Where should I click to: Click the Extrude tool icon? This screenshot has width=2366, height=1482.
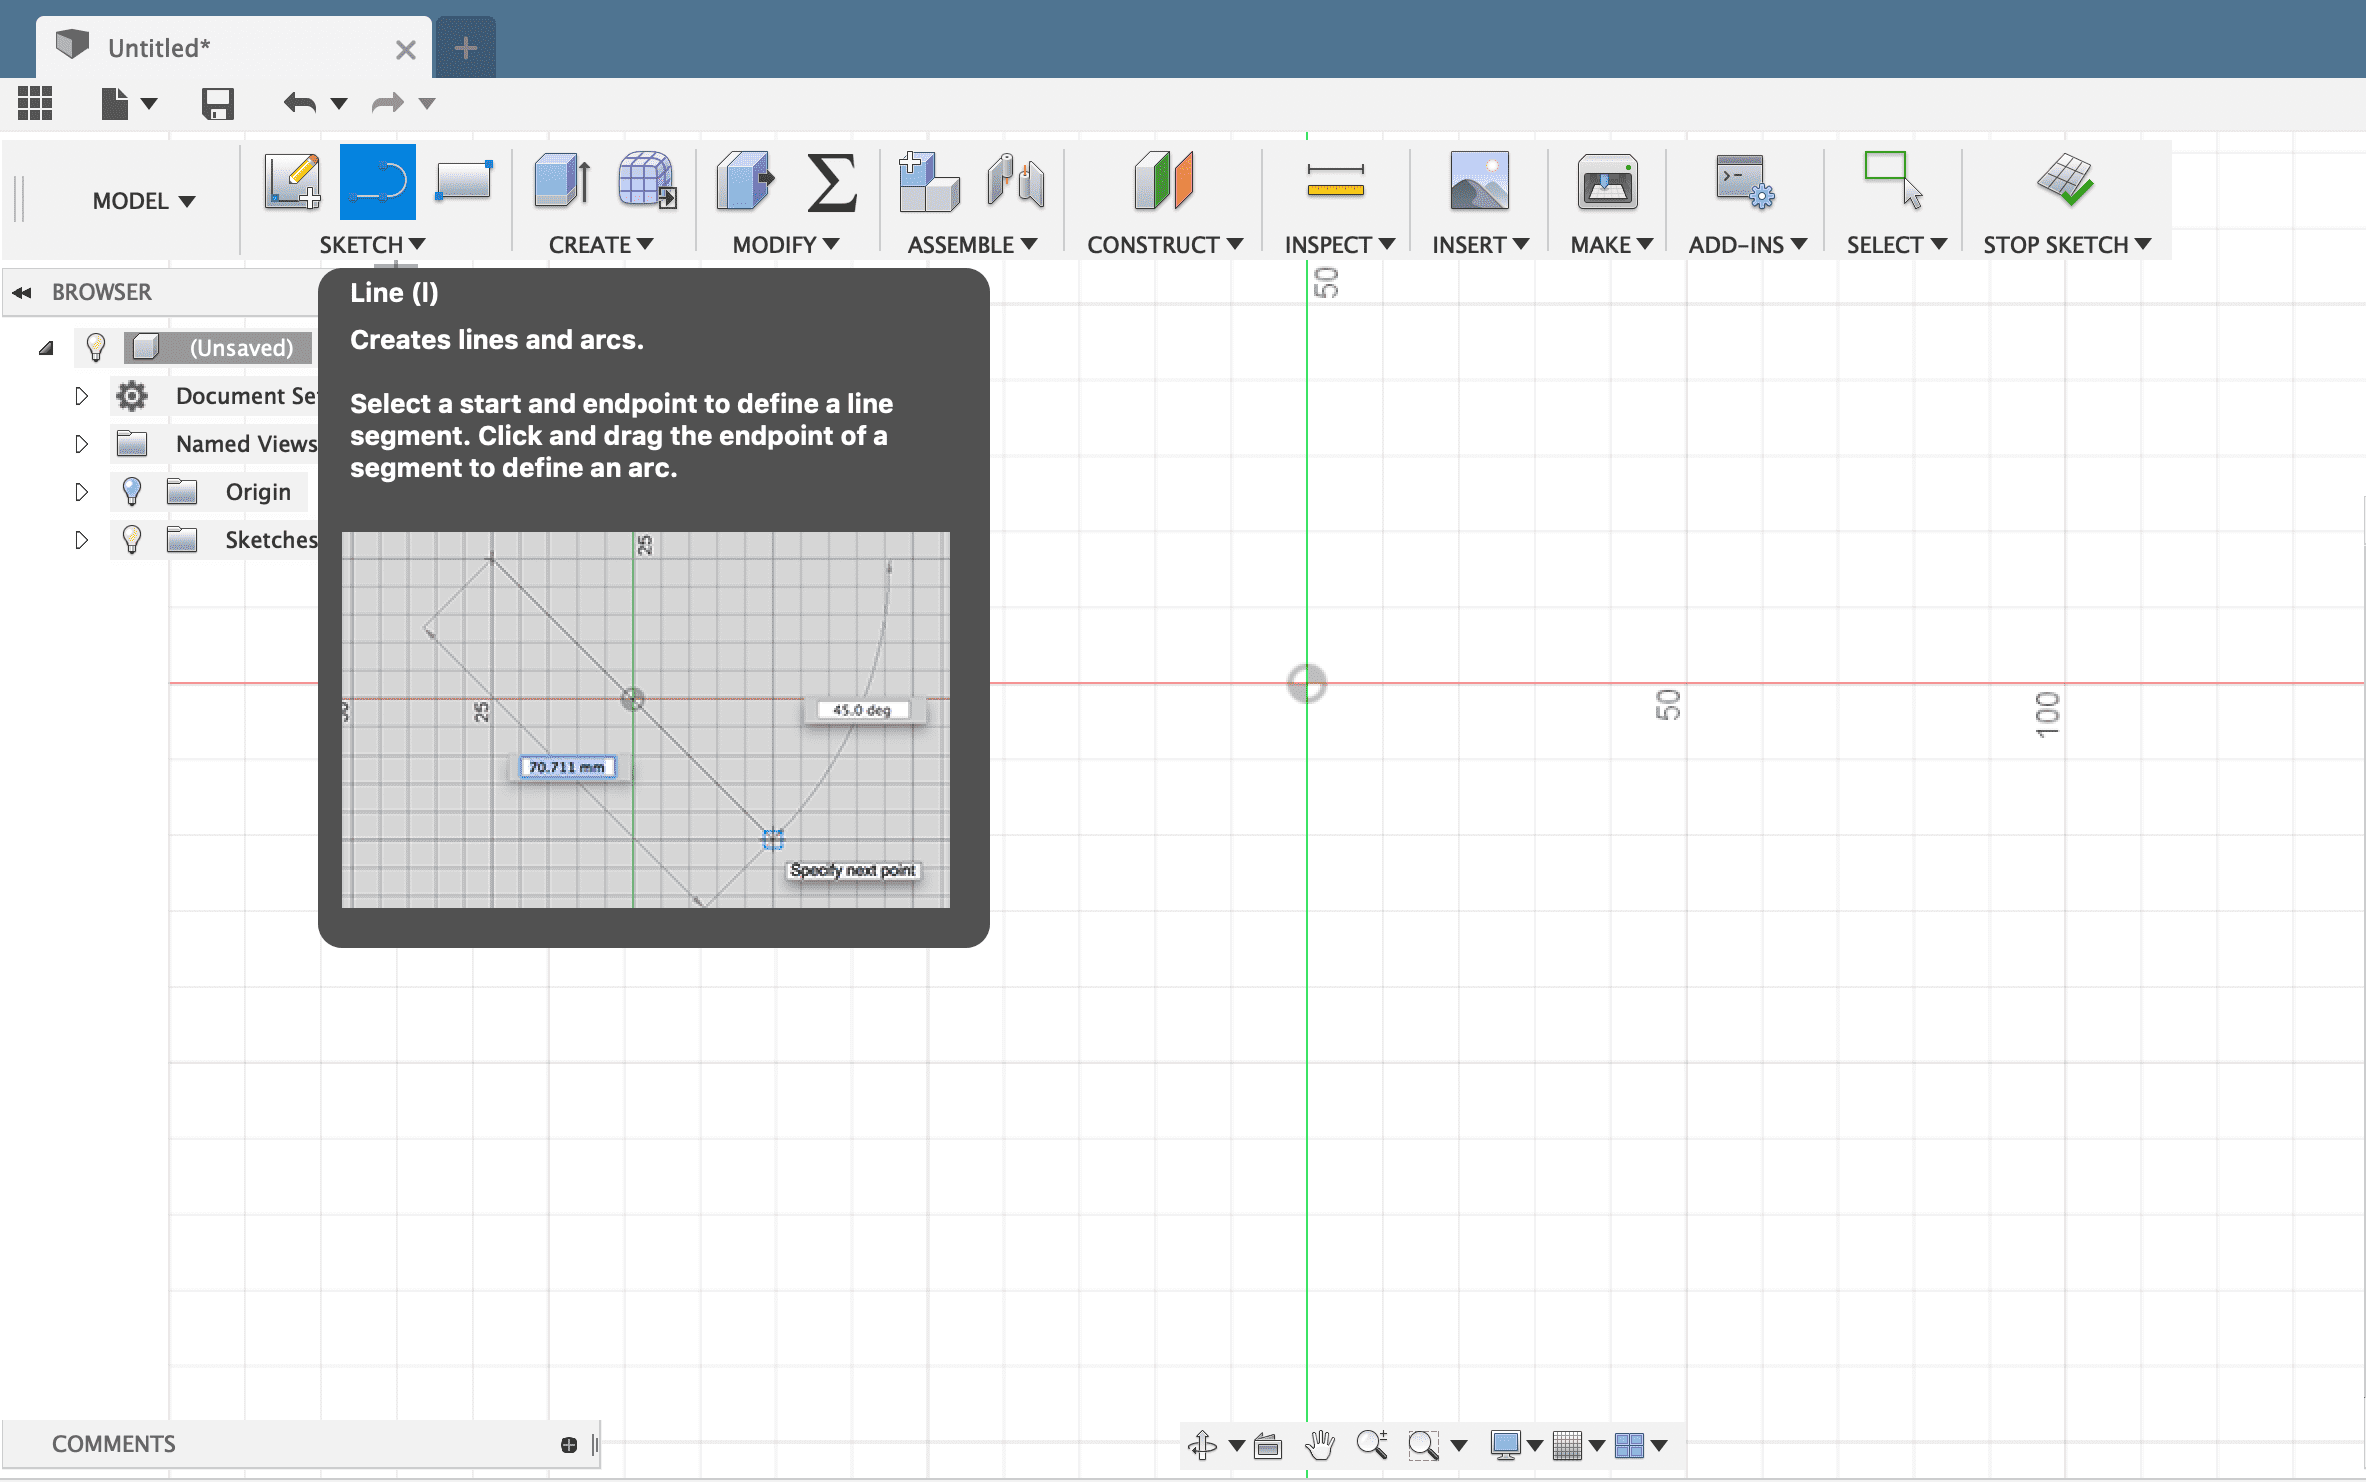[561, 182]
